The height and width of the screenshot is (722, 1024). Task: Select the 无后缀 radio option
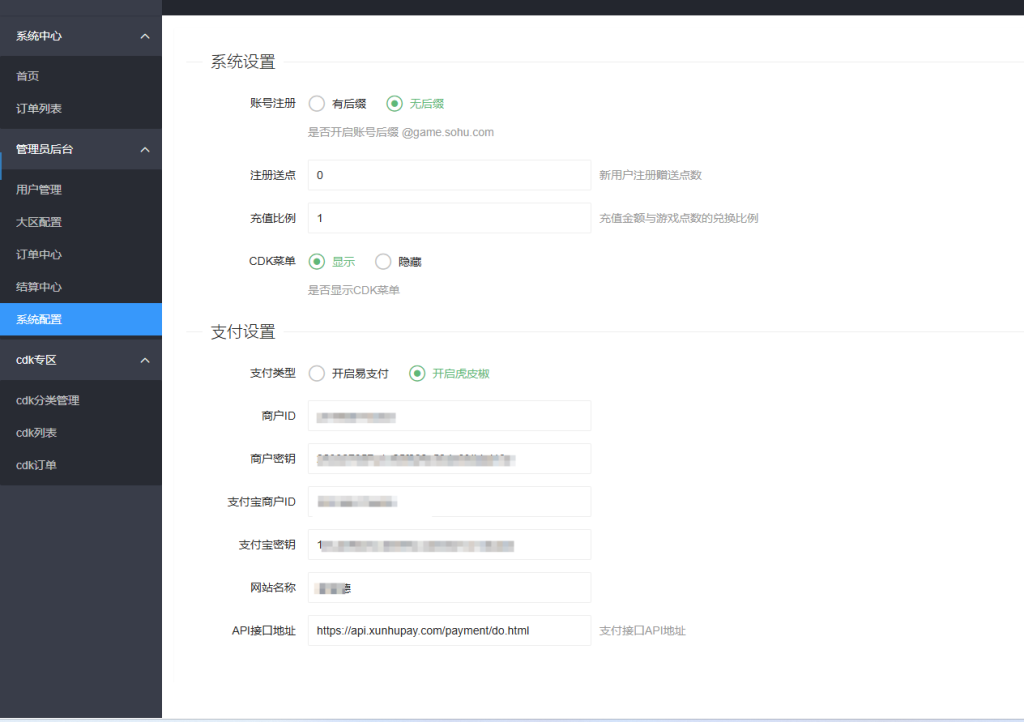(395, 103)
